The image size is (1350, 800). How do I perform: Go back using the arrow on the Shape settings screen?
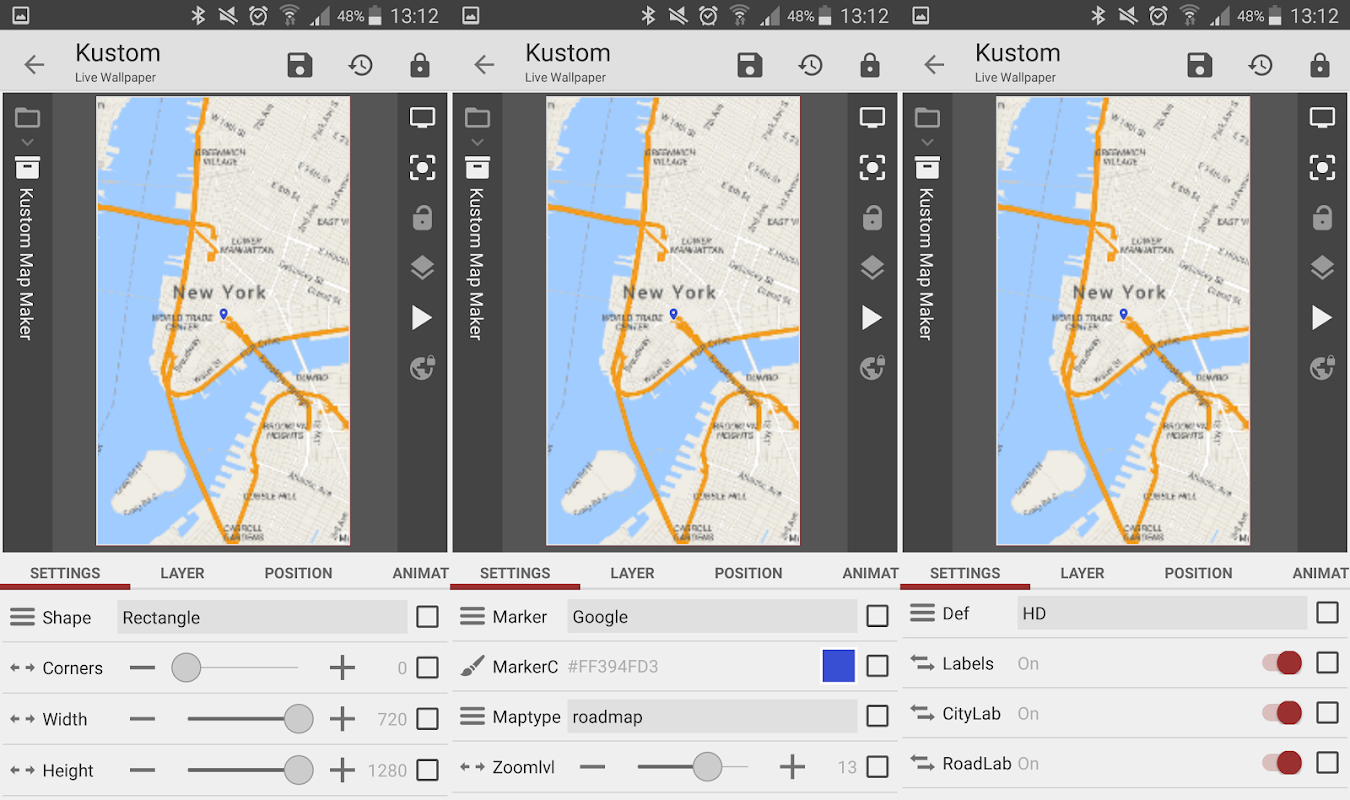35,65
